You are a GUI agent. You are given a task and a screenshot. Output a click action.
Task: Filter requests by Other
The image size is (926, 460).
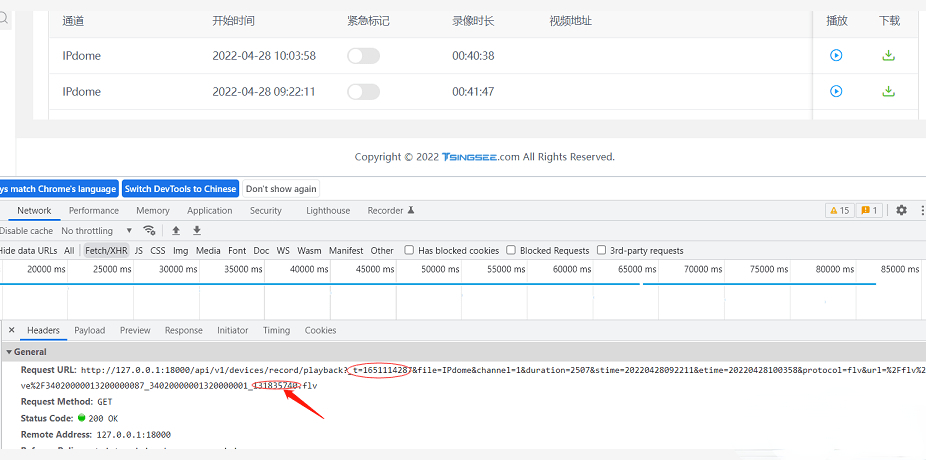click(x=382, y=251)
